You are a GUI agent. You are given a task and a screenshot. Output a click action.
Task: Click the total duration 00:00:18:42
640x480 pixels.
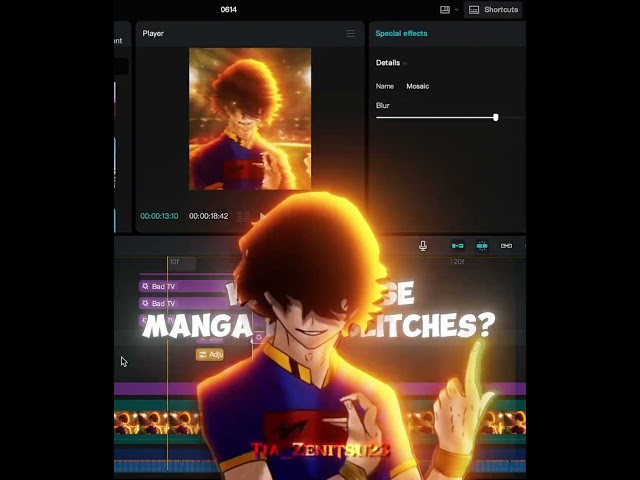[209, 216]
